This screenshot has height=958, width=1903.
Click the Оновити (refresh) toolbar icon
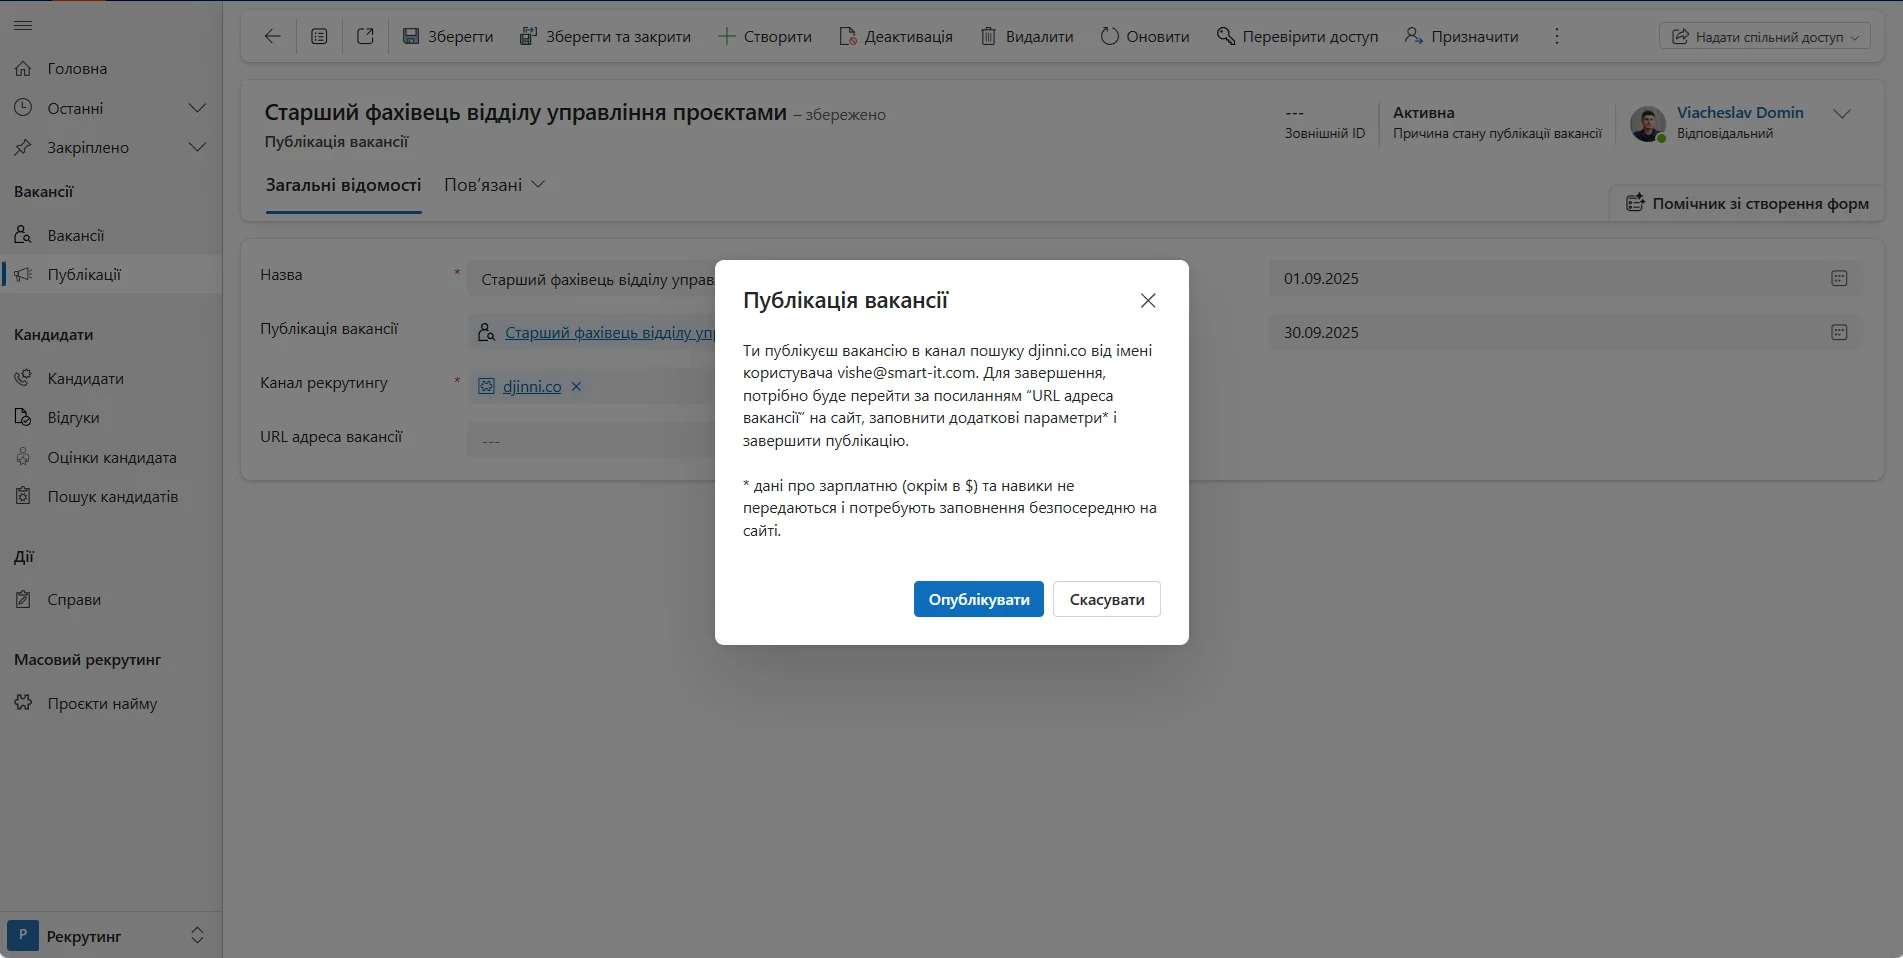[x=1109, y=35]
